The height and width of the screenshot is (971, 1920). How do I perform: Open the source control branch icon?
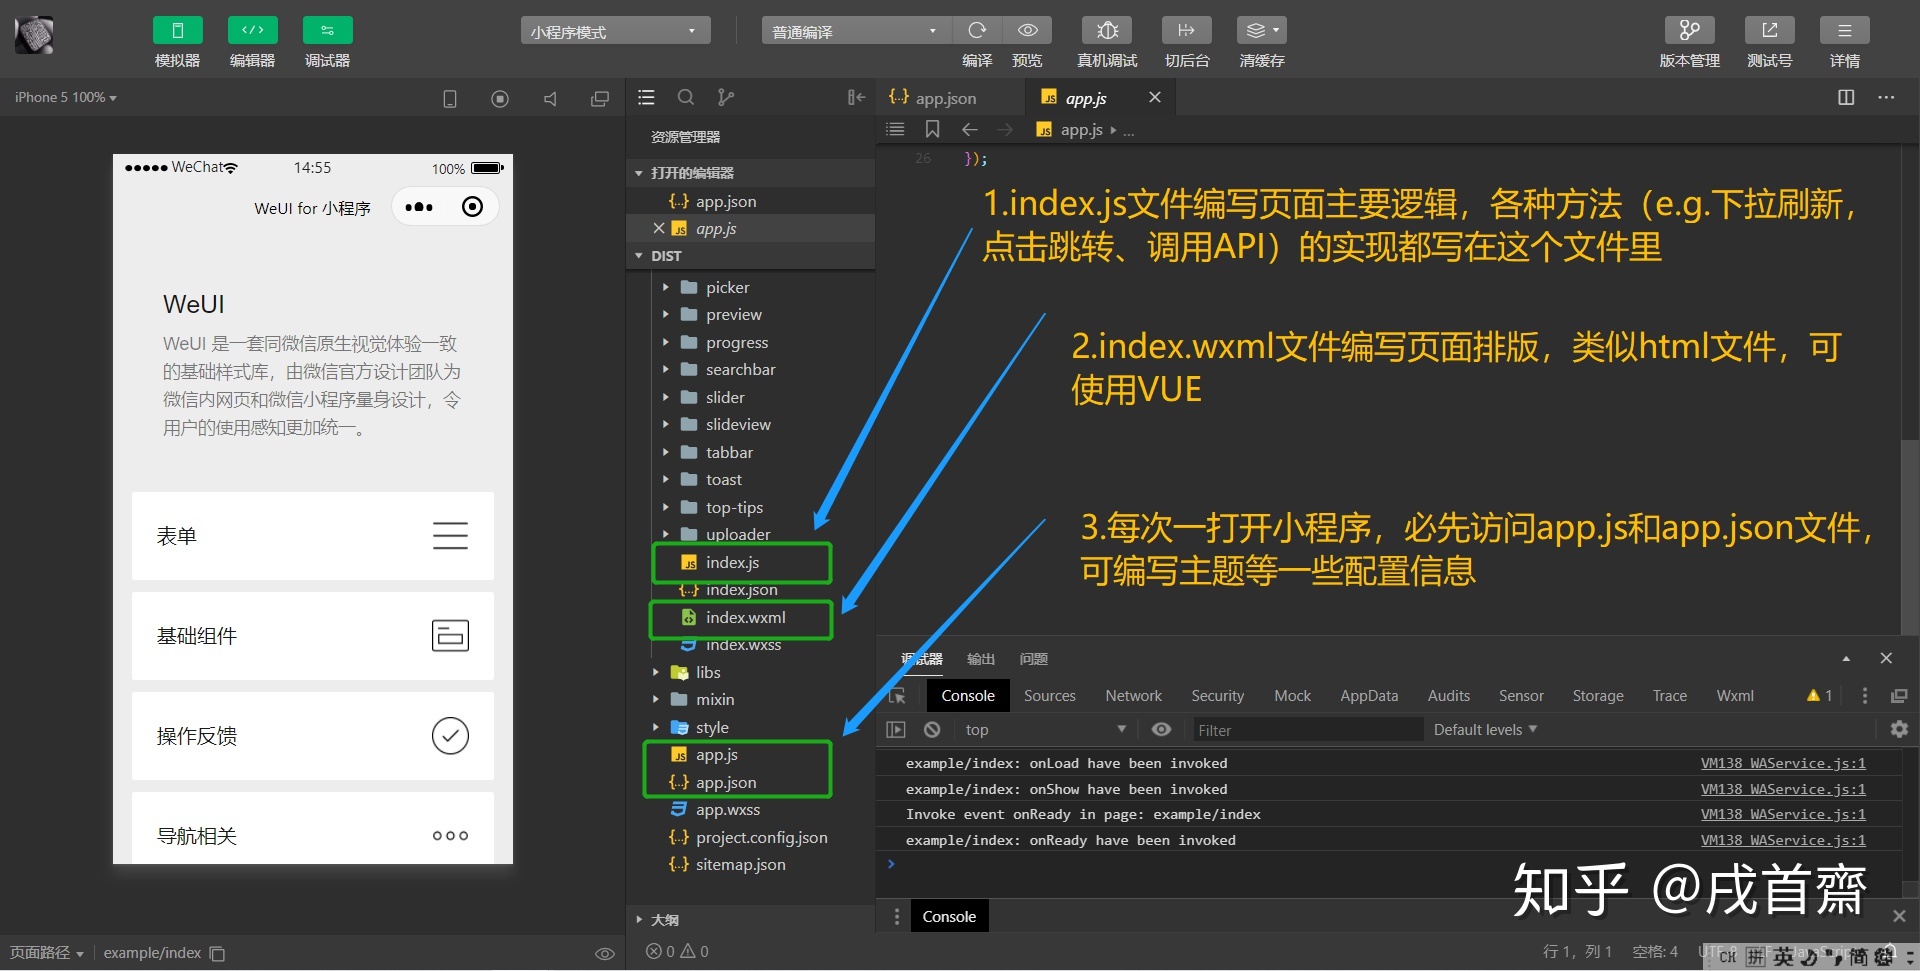tap(726, 97)
